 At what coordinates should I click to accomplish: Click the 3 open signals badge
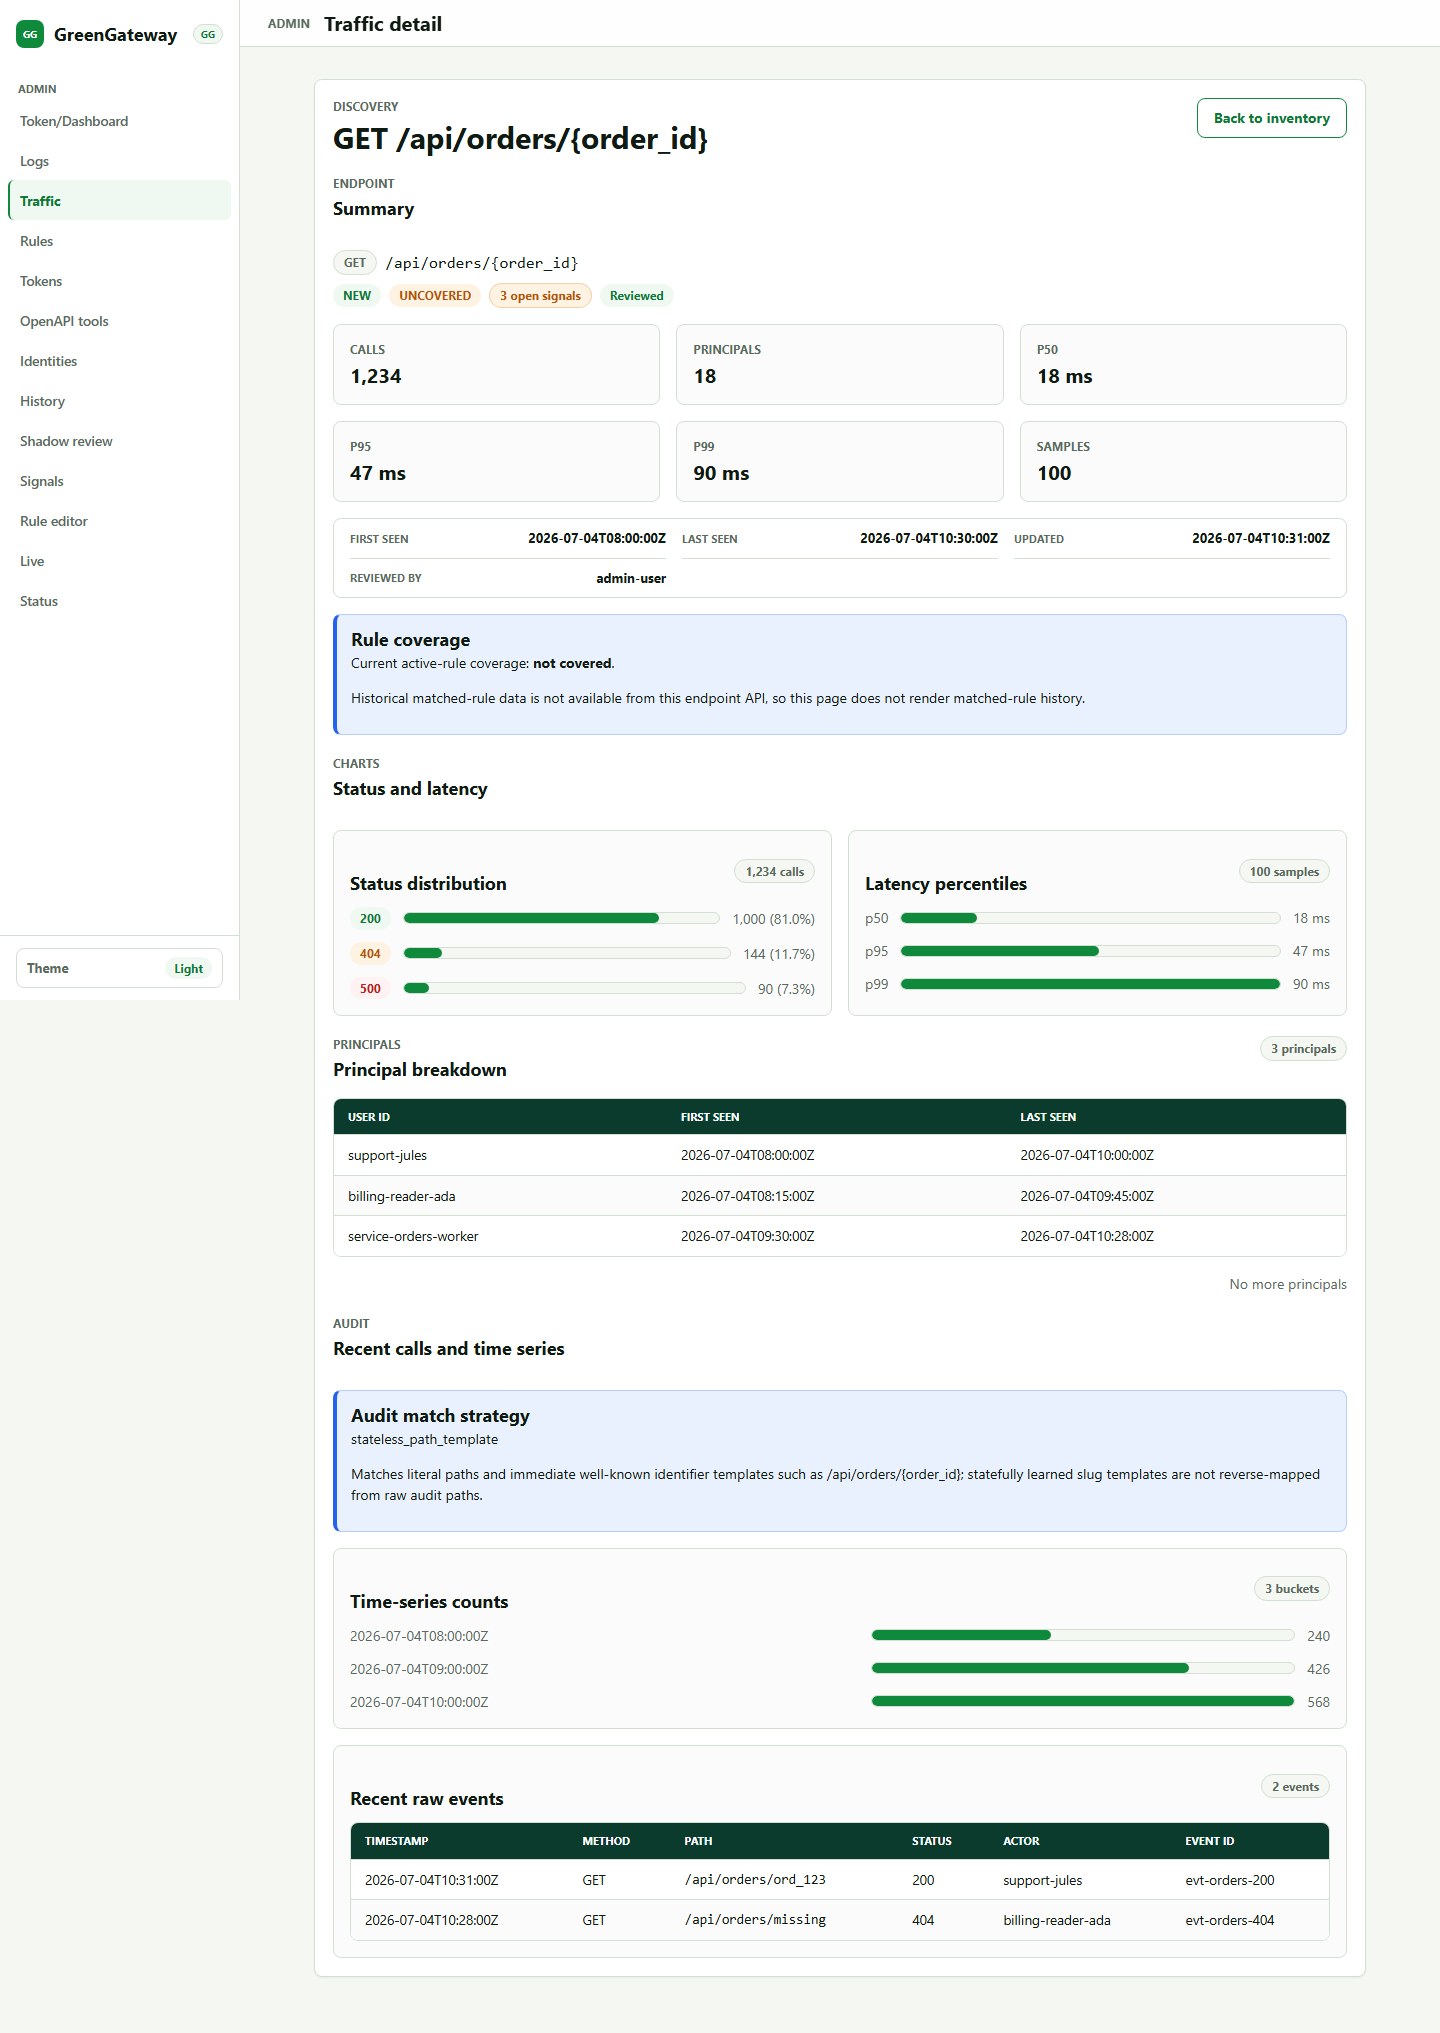click(540, 296)
